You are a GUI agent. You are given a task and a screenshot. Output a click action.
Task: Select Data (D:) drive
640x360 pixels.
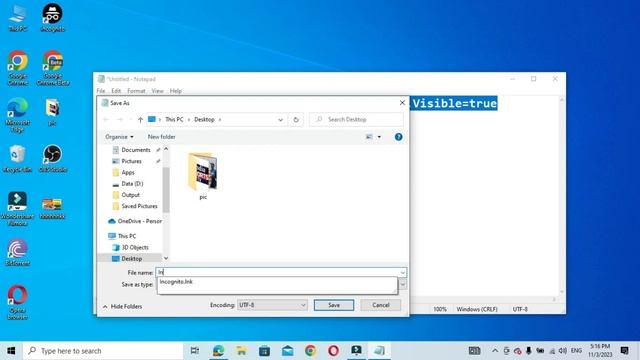coord(132,184)
